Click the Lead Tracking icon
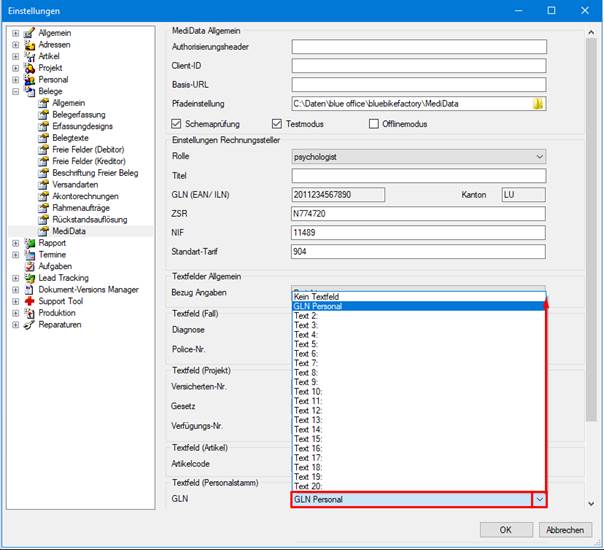Viewport: 604px width, 550px height. tap(30, 278)
